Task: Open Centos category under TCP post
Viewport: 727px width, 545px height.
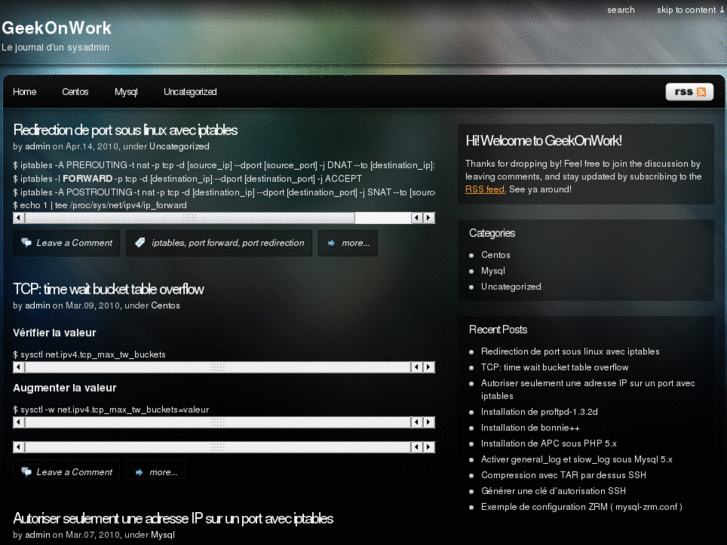Action: point(166,306)
